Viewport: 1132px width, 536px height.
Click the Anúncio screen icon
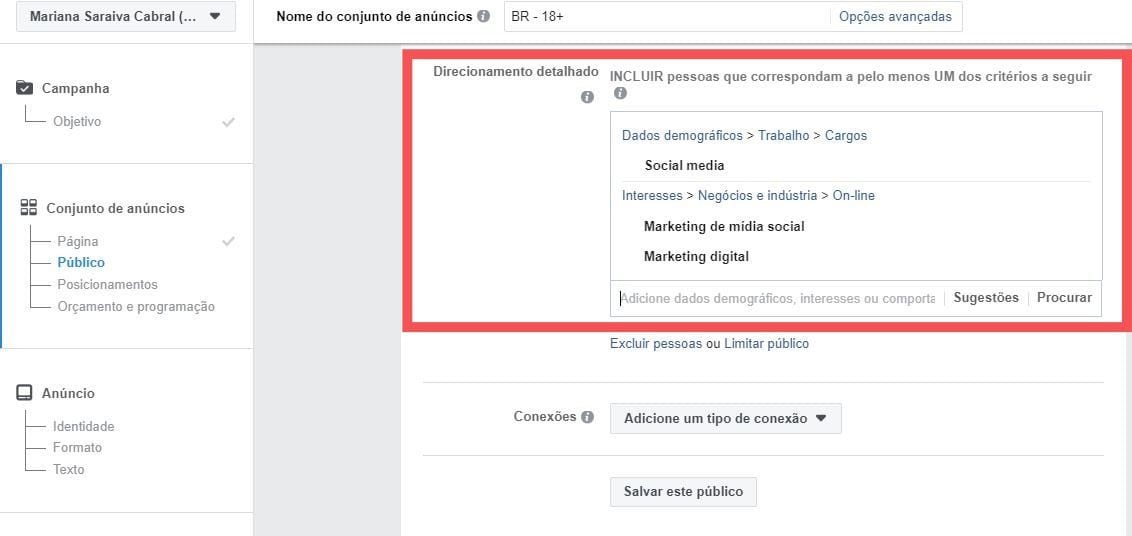tap(25, 393)
